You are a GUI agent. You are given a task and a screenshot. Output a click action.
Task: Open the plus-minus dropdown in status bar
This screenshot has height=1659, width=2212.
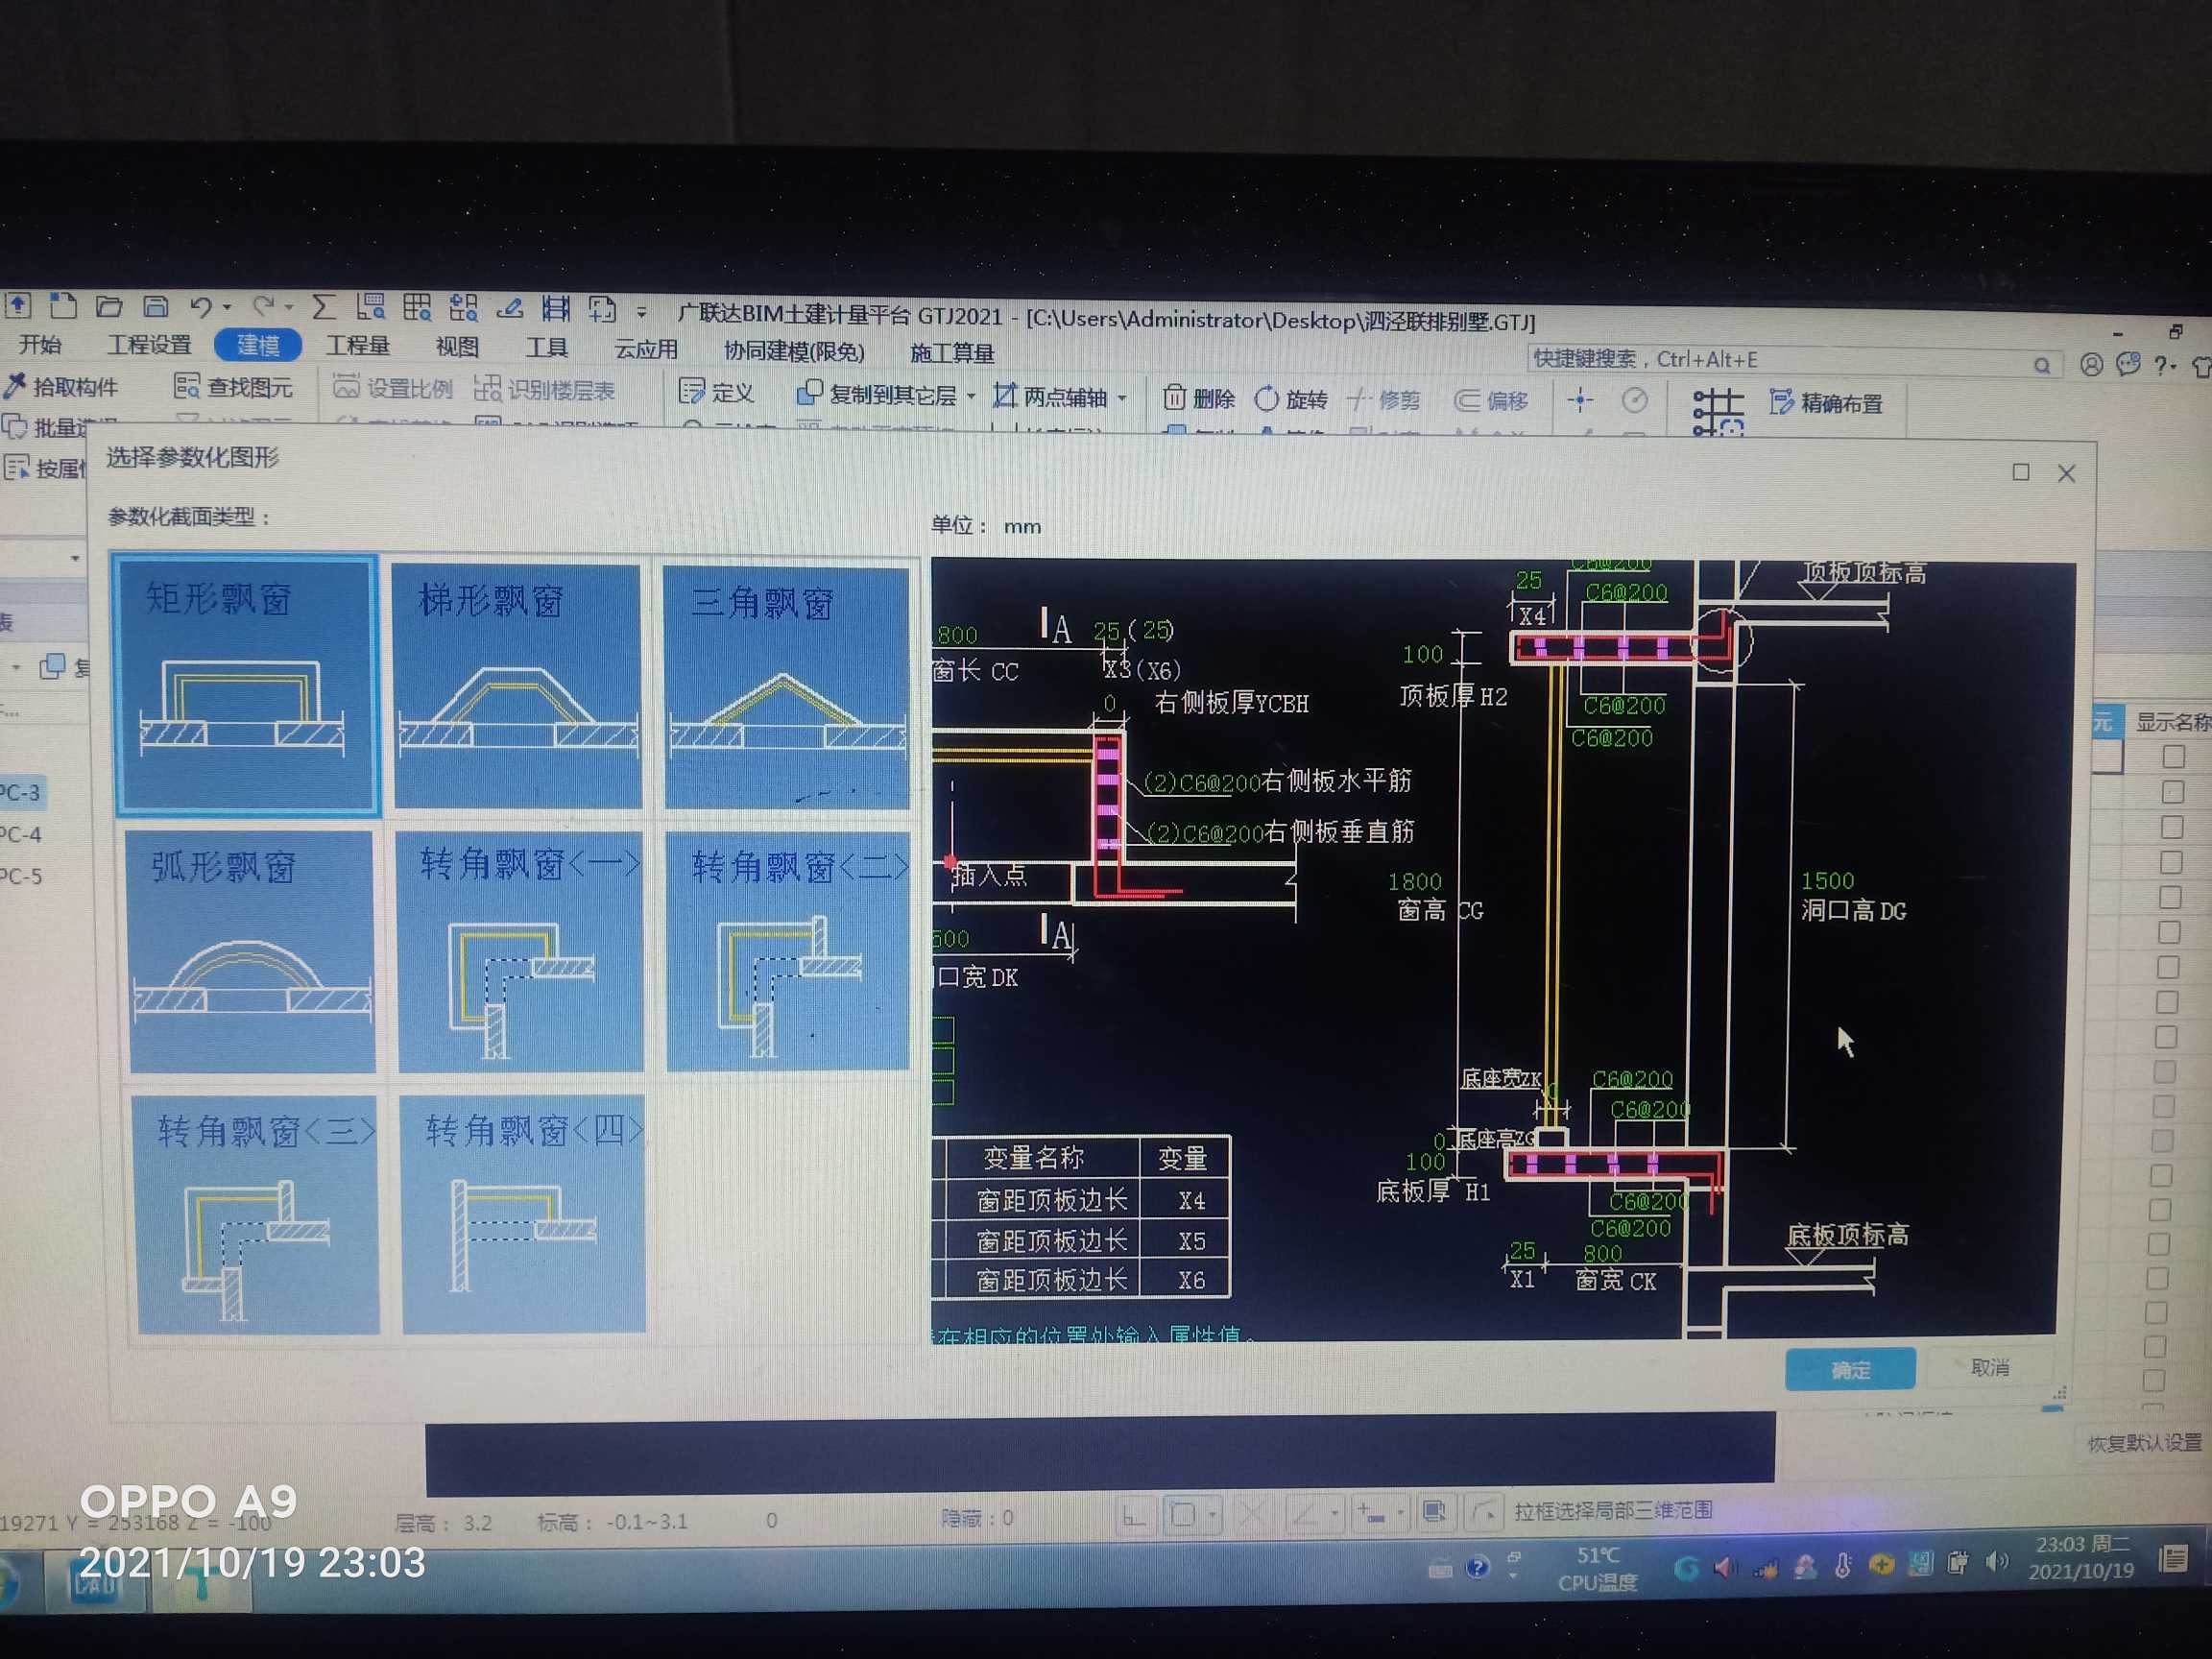(1400, 1513)
